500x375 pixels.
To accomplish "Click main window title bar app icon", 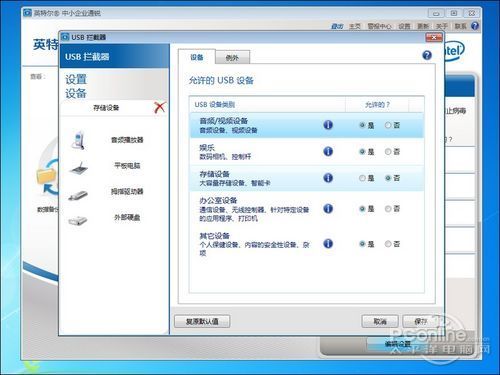I will click(x=27, y=13).
